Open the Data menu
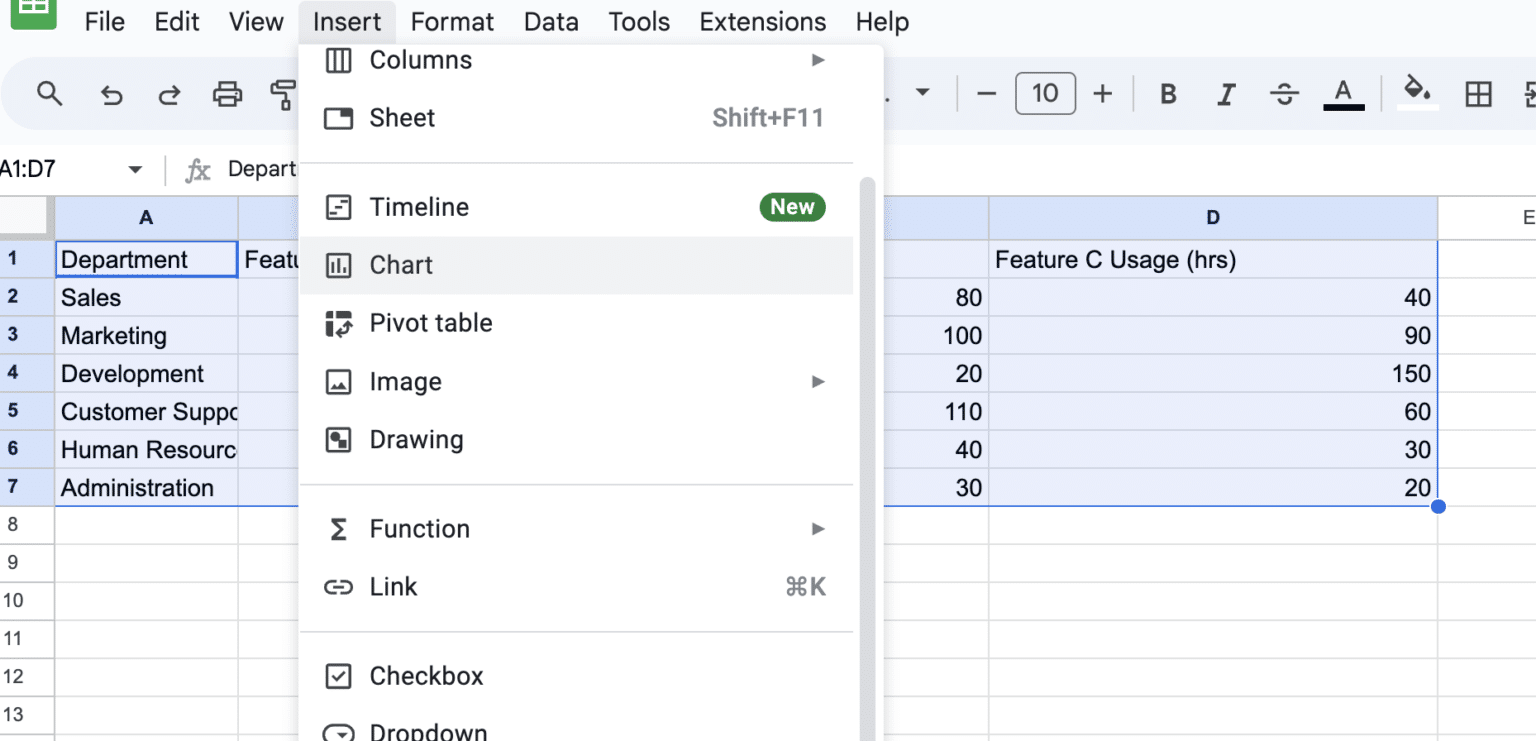Viewport: 1536px width, 741px height. (551, 21)
